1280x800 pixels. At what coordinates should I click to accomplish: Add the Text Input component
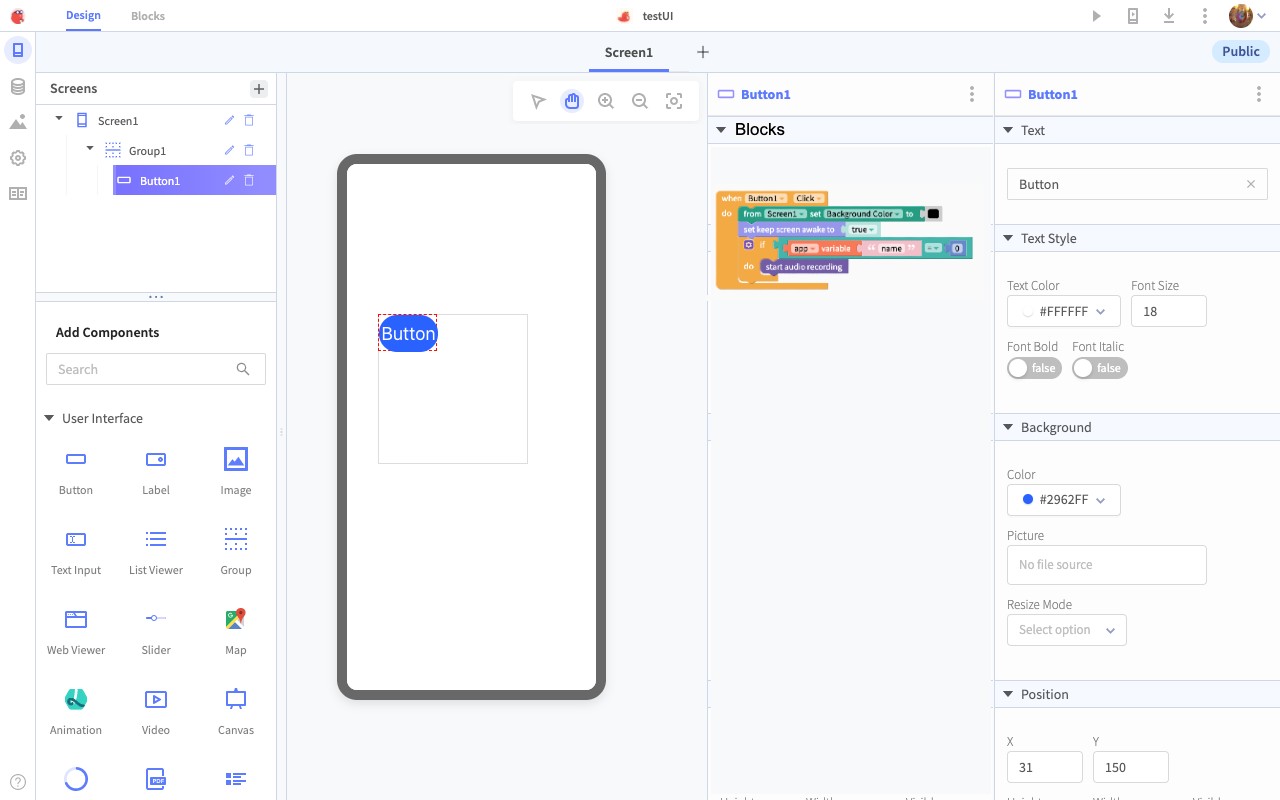76,551
